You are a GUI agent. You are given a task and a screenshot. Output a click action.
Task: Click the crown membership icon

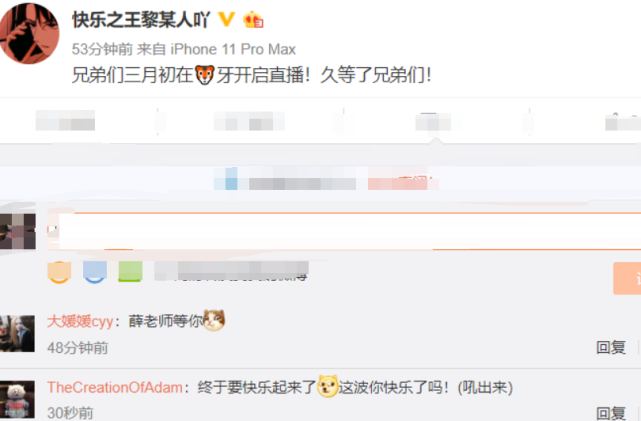tap(253, 20)
